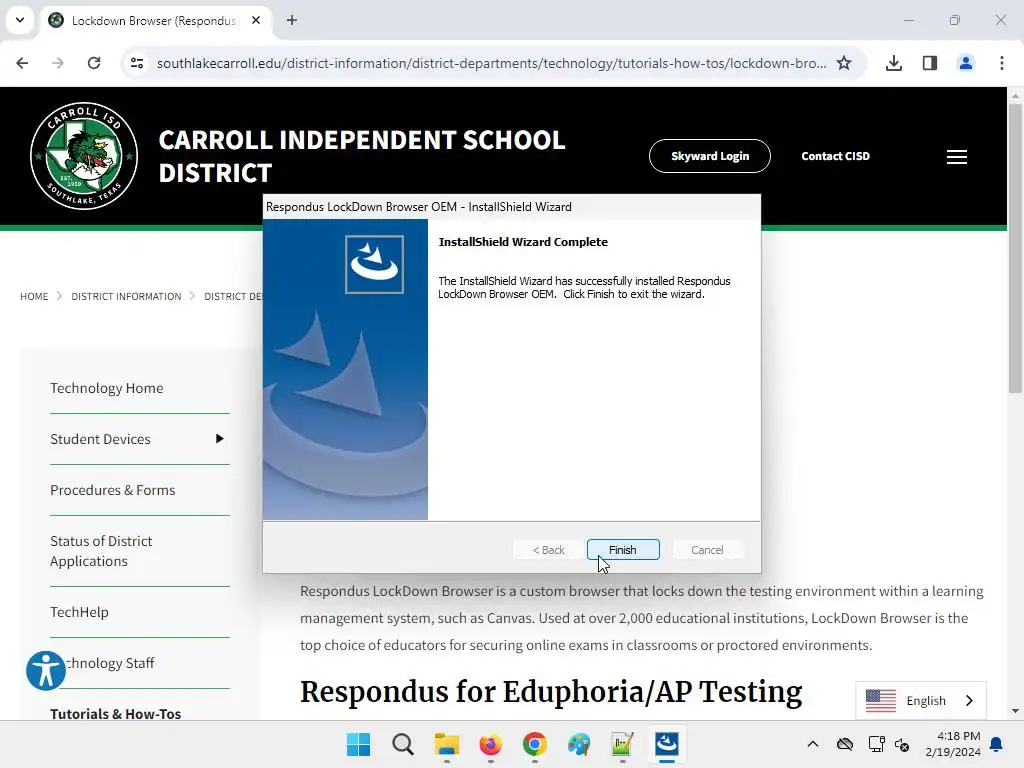
Task: Open notifications bell in taskbar
Action: coord(997,744)
